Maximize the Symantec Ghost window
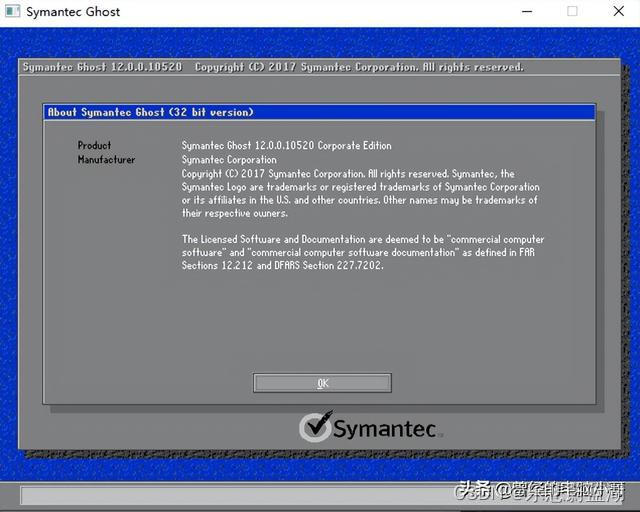The height and width of the screenshot is (512, 640). tap(572, 11)
